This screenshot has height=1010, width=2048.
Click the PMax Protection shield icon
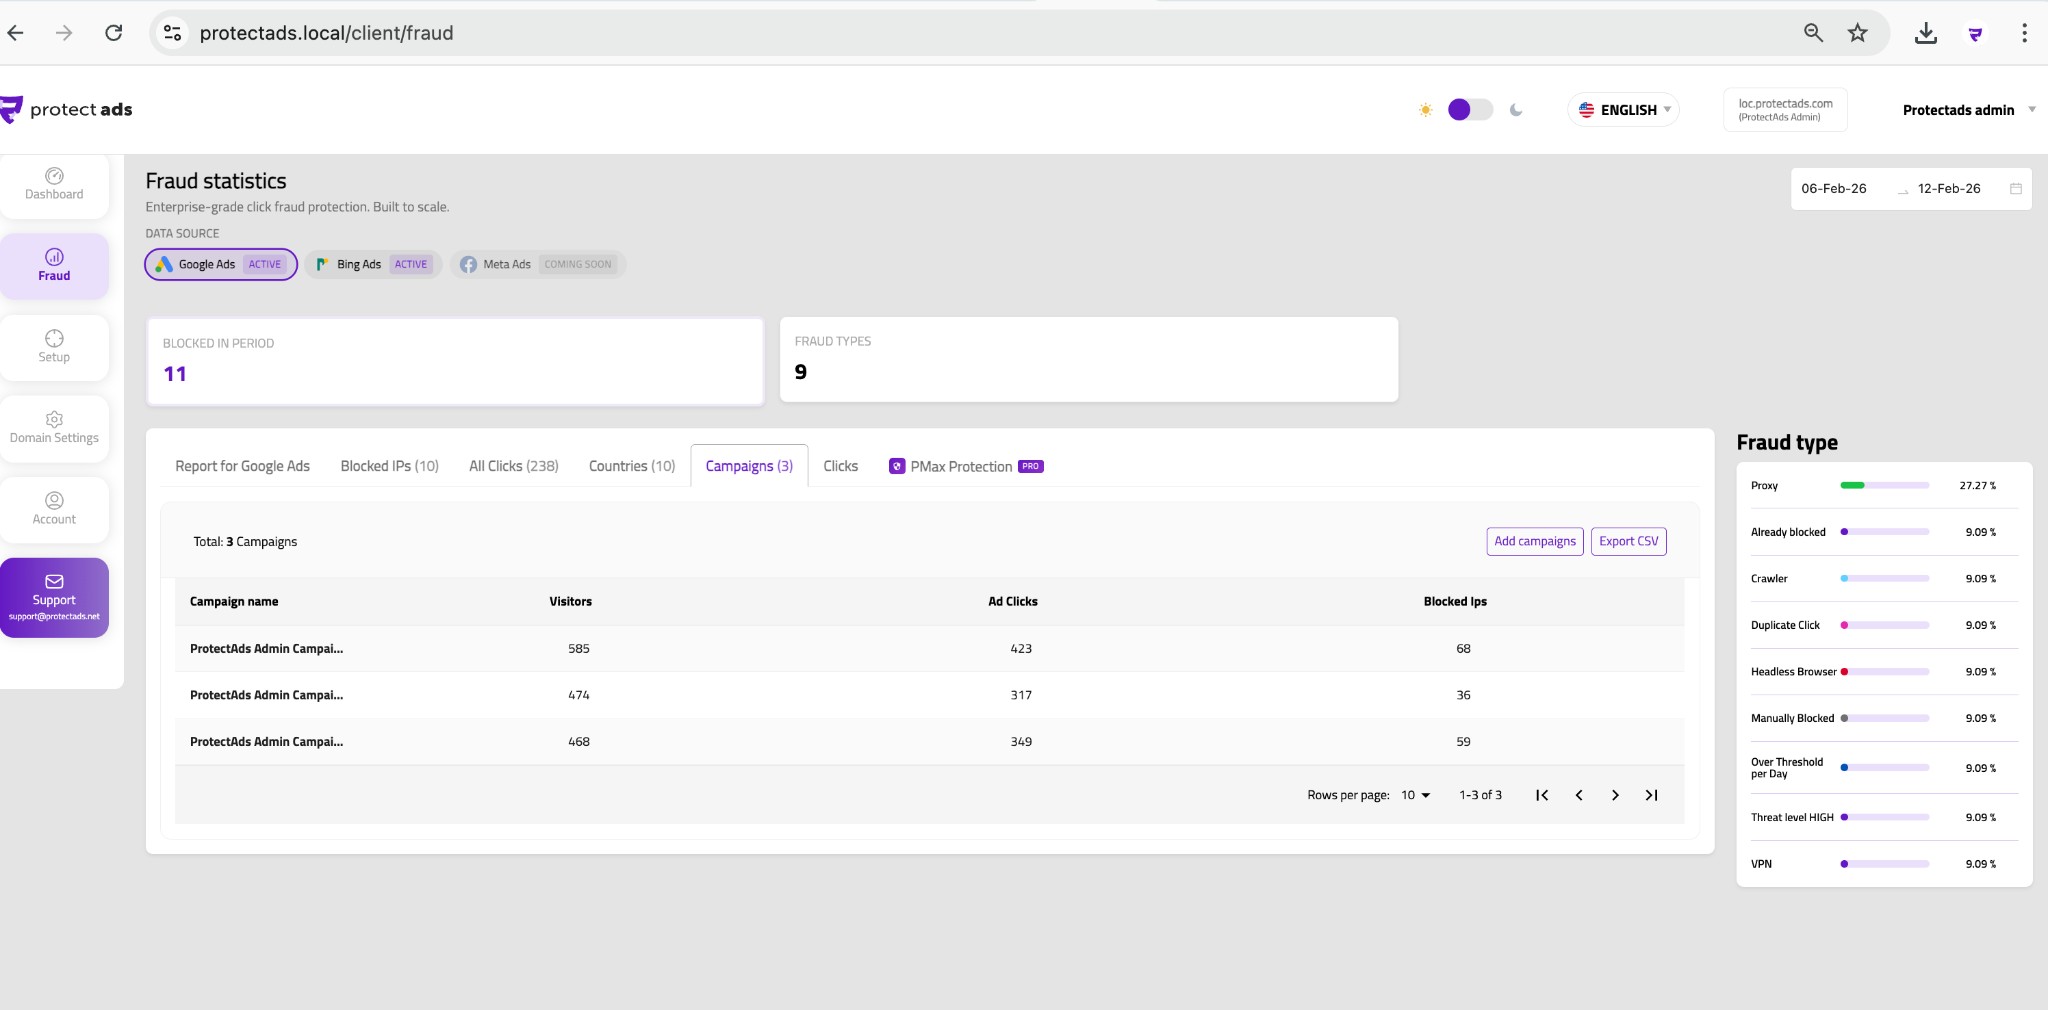tap(896, 466)
